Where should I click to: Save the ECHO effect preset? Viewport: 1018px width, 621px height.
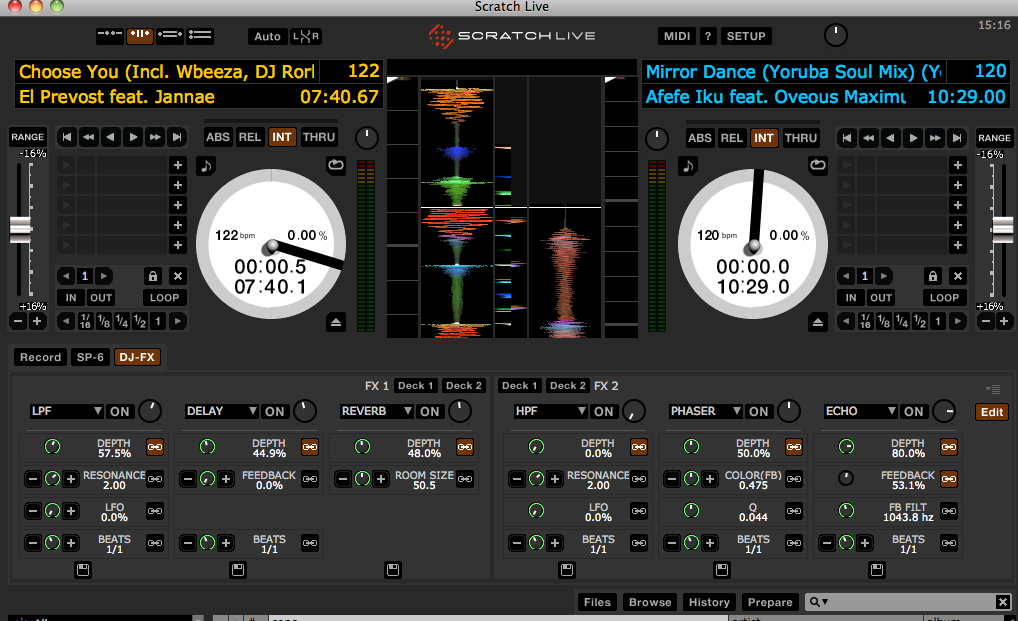click(x=876, y=570)
